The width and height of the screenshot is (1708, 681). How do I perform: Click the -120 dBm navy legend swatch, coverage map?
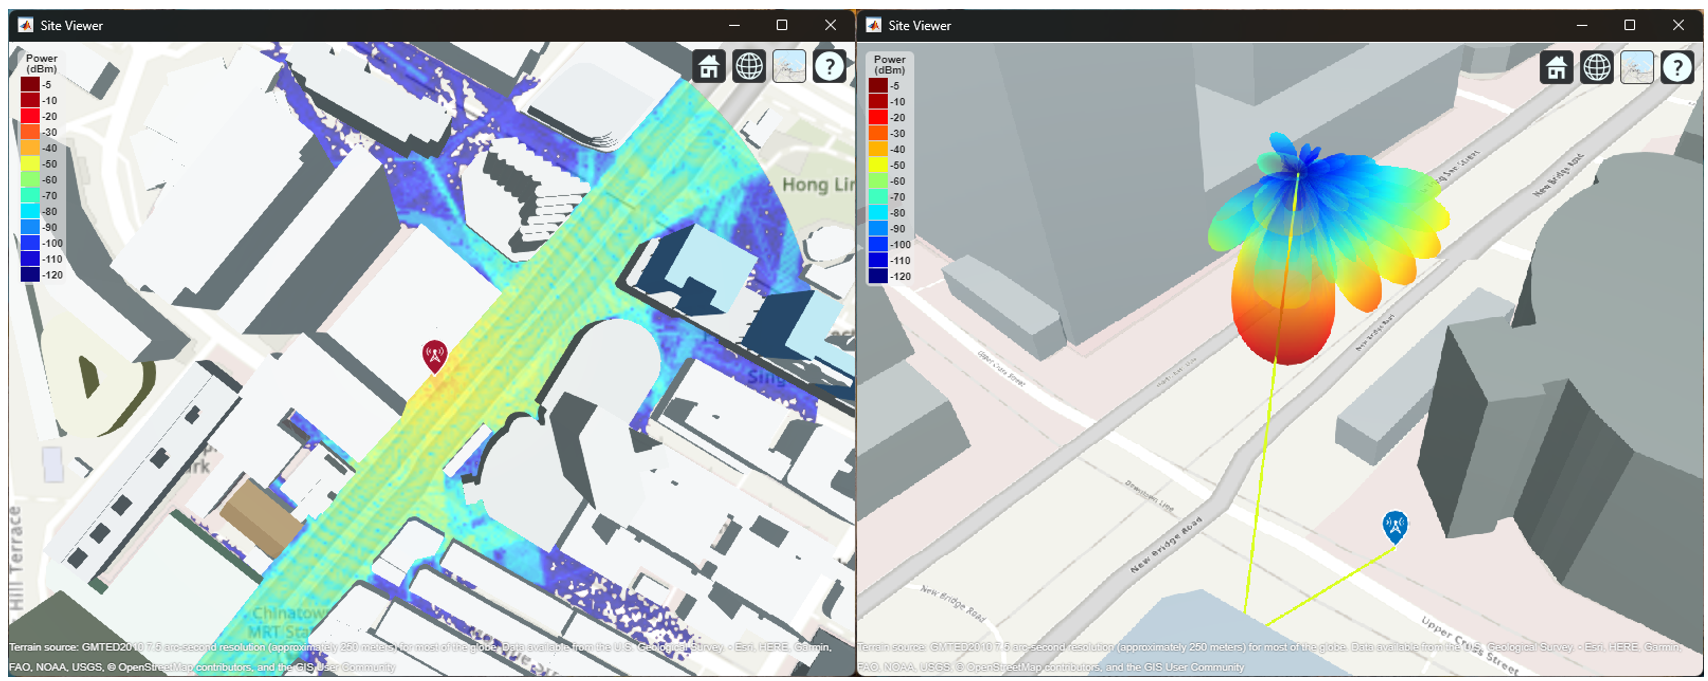tap(30, 275)
